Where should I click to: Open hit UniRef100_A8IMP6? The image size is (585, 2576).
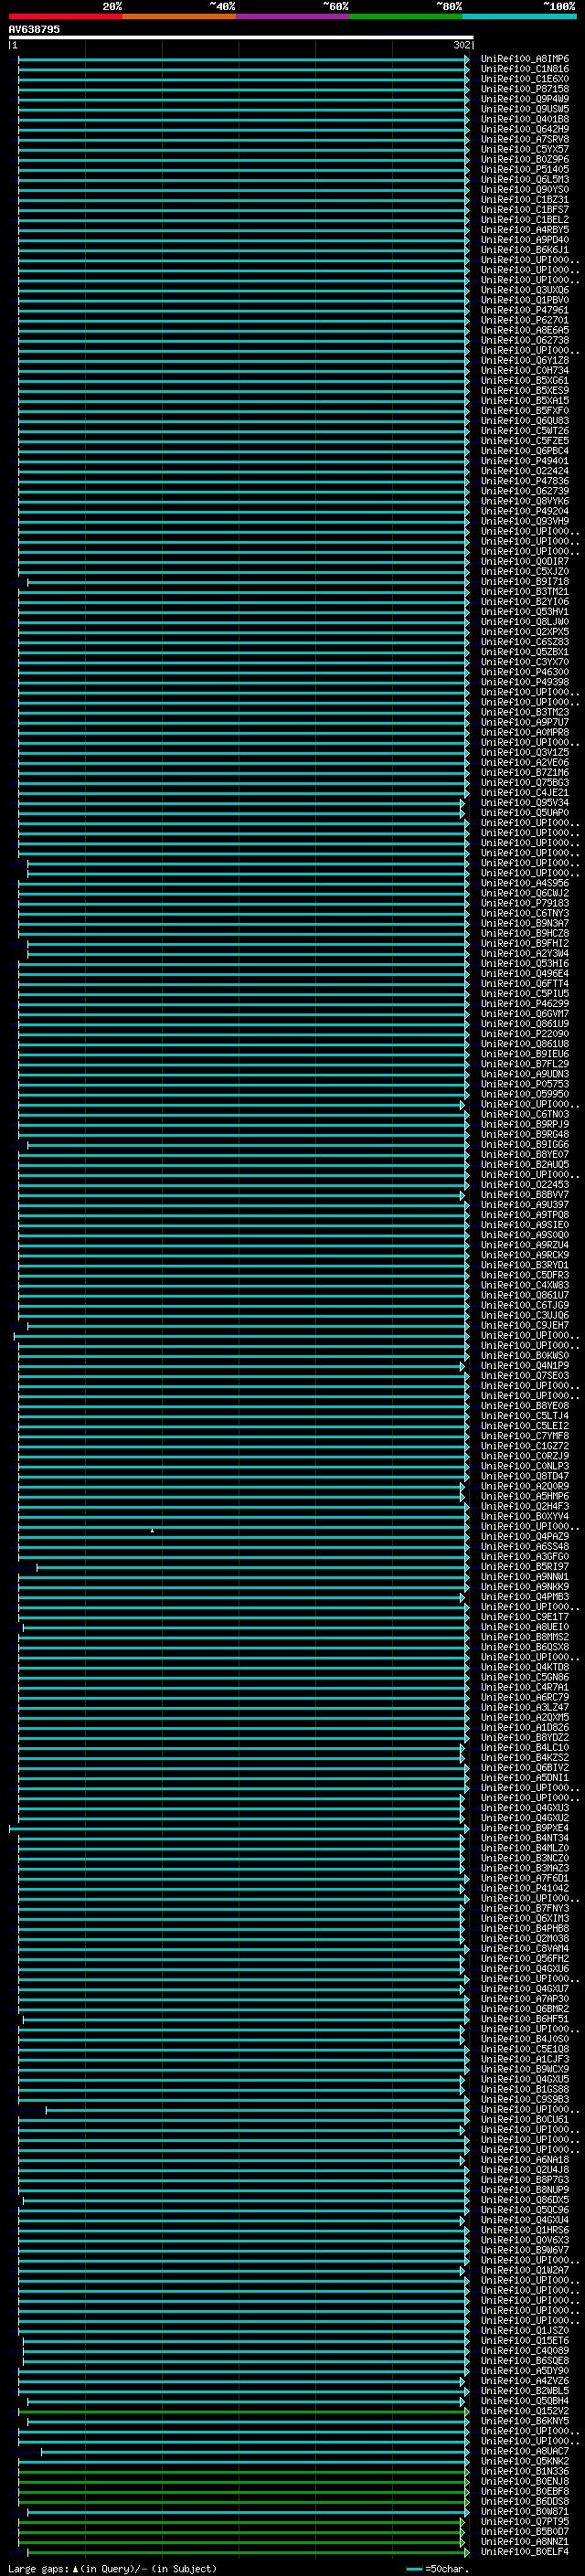(525, 59)
